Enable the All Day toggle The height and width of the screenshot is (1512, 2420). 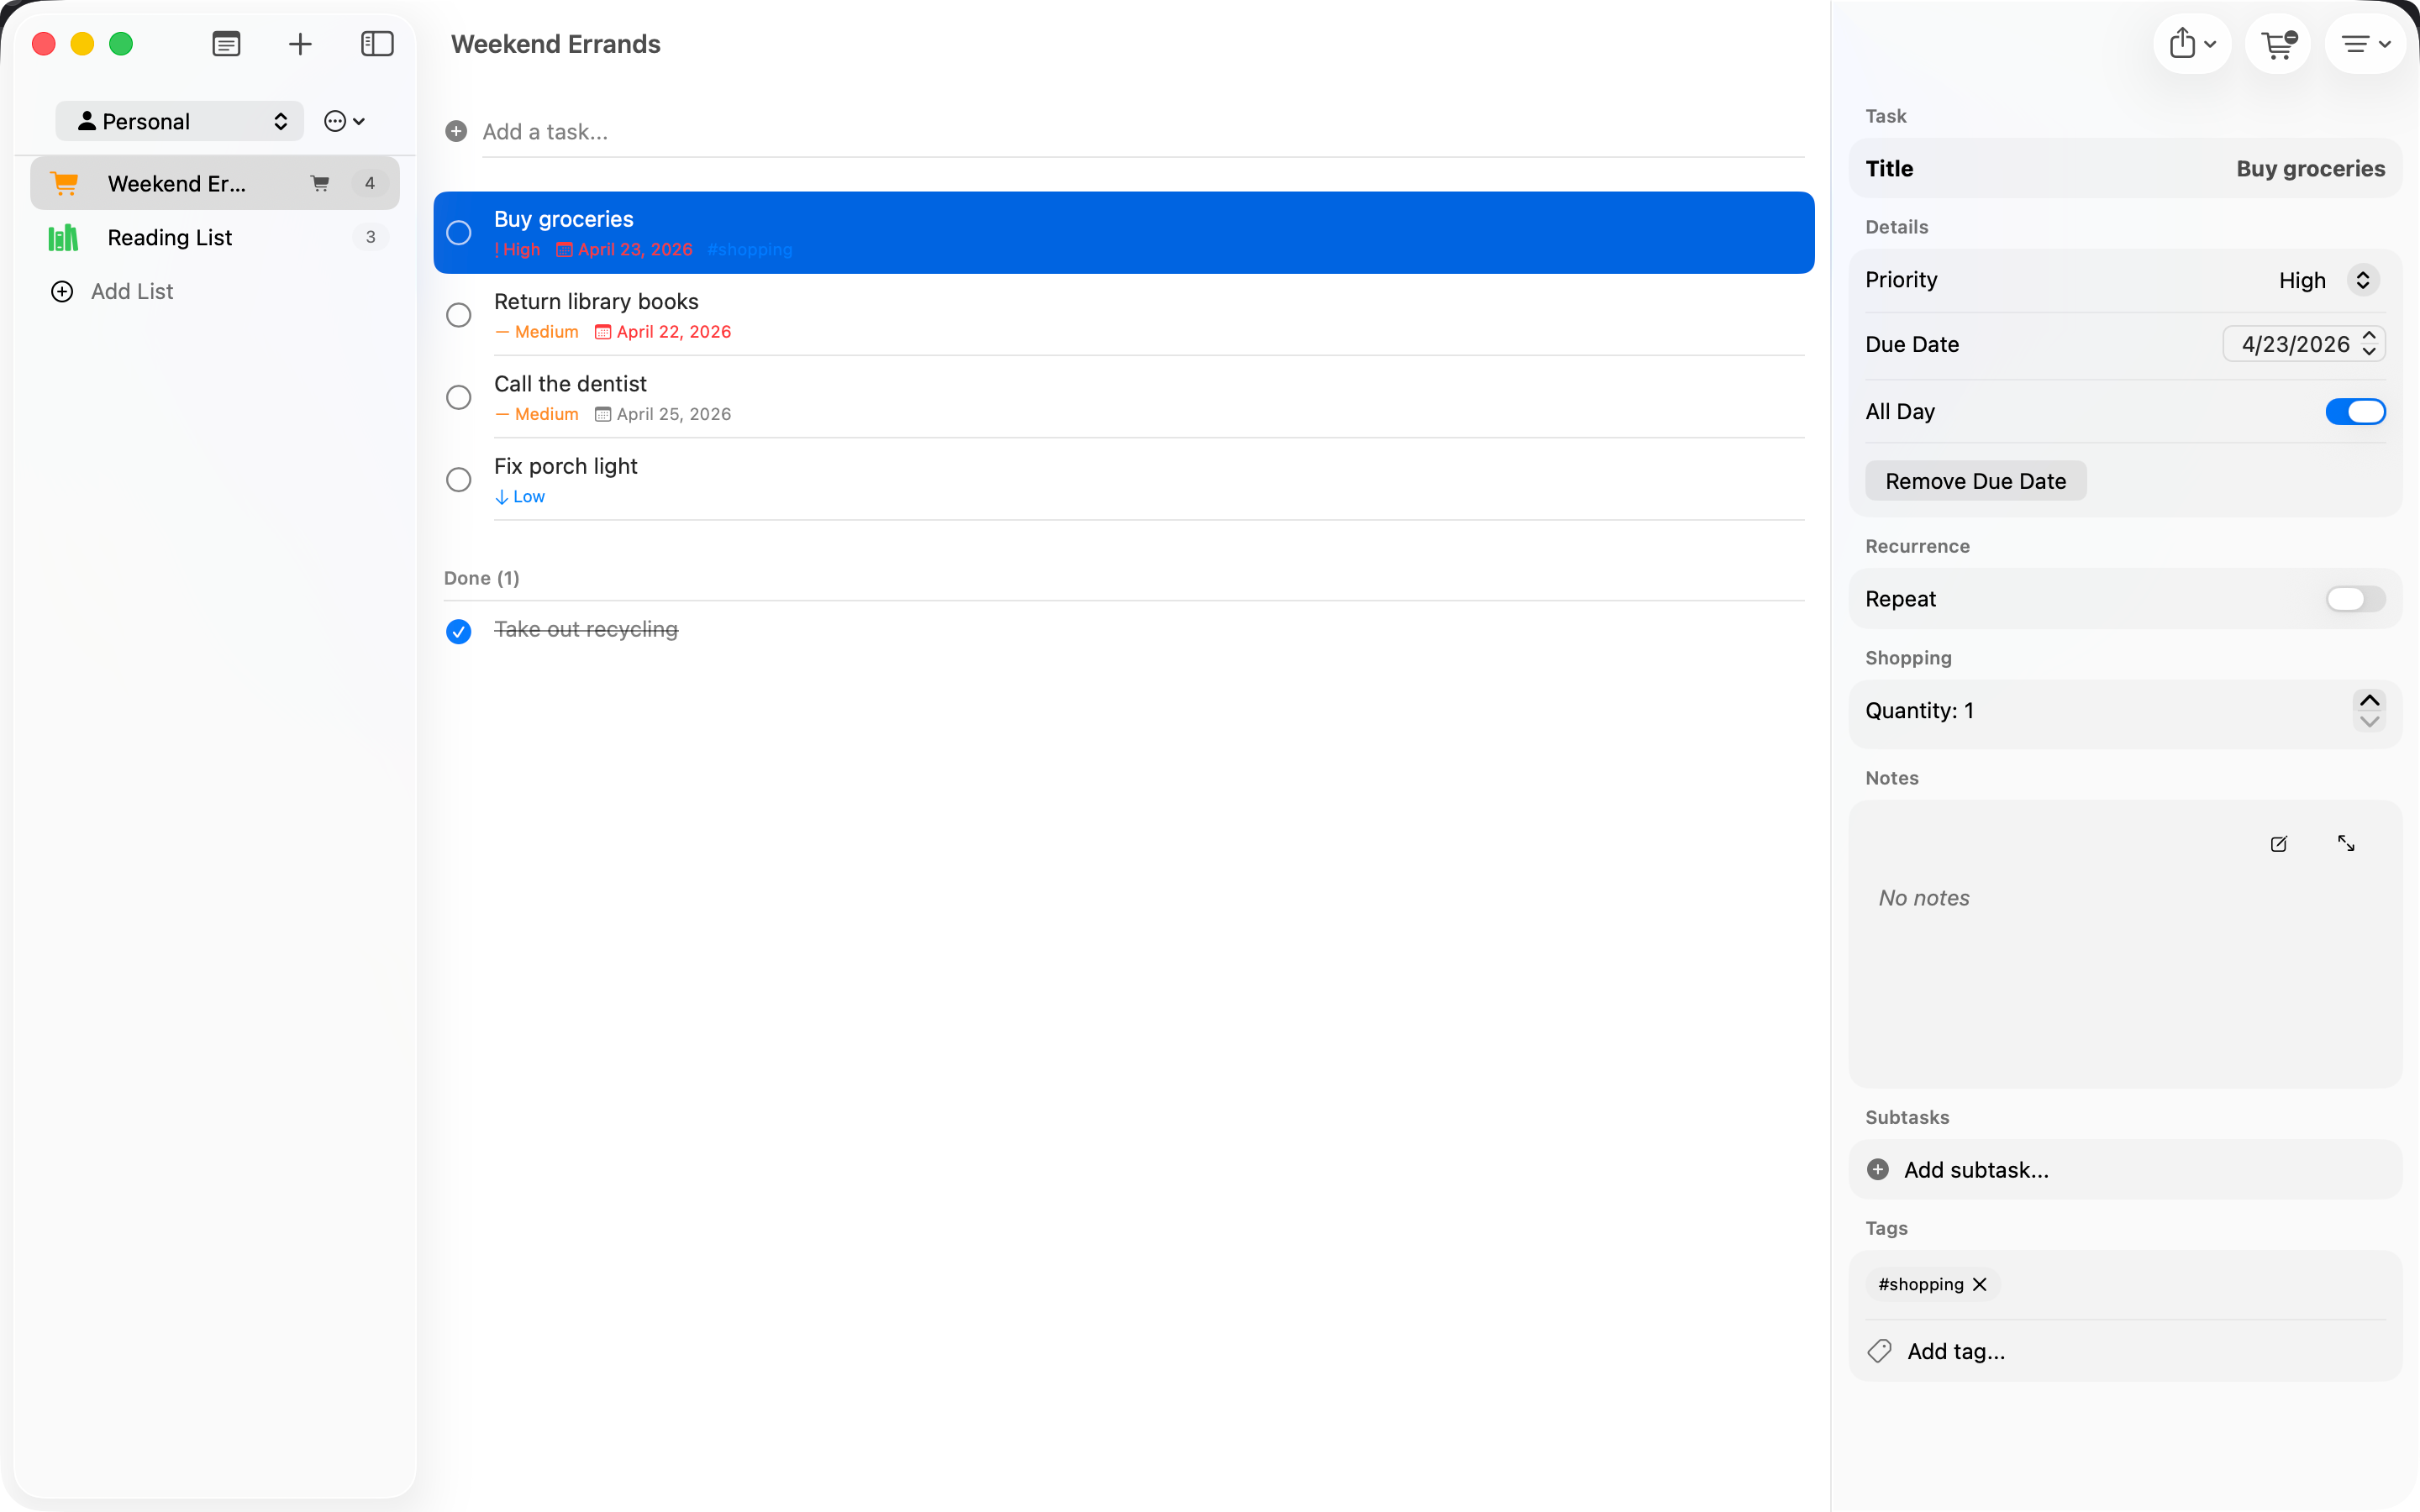tap(2355, 411)
